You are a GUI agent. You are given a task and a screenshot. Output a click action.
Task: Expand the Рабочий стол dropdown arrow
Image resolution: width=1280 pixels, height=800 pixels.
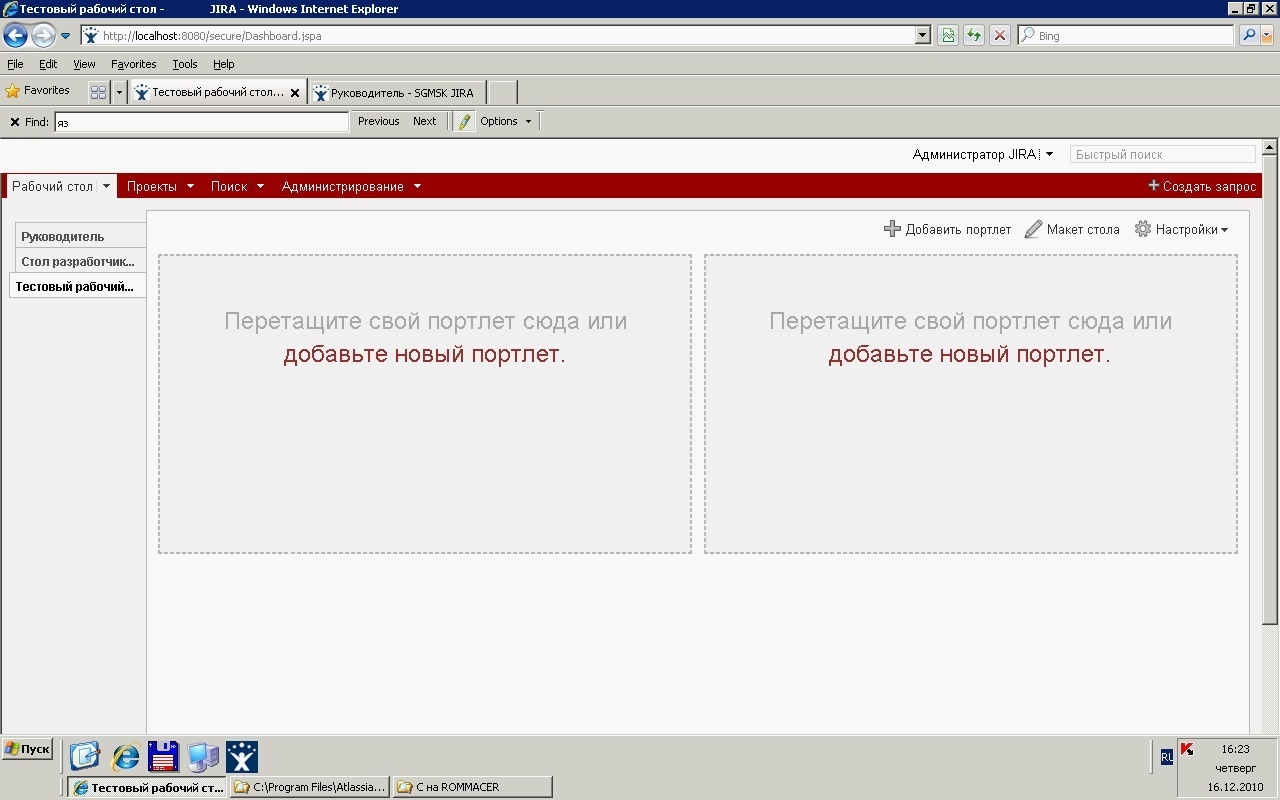tap(106, 186)
